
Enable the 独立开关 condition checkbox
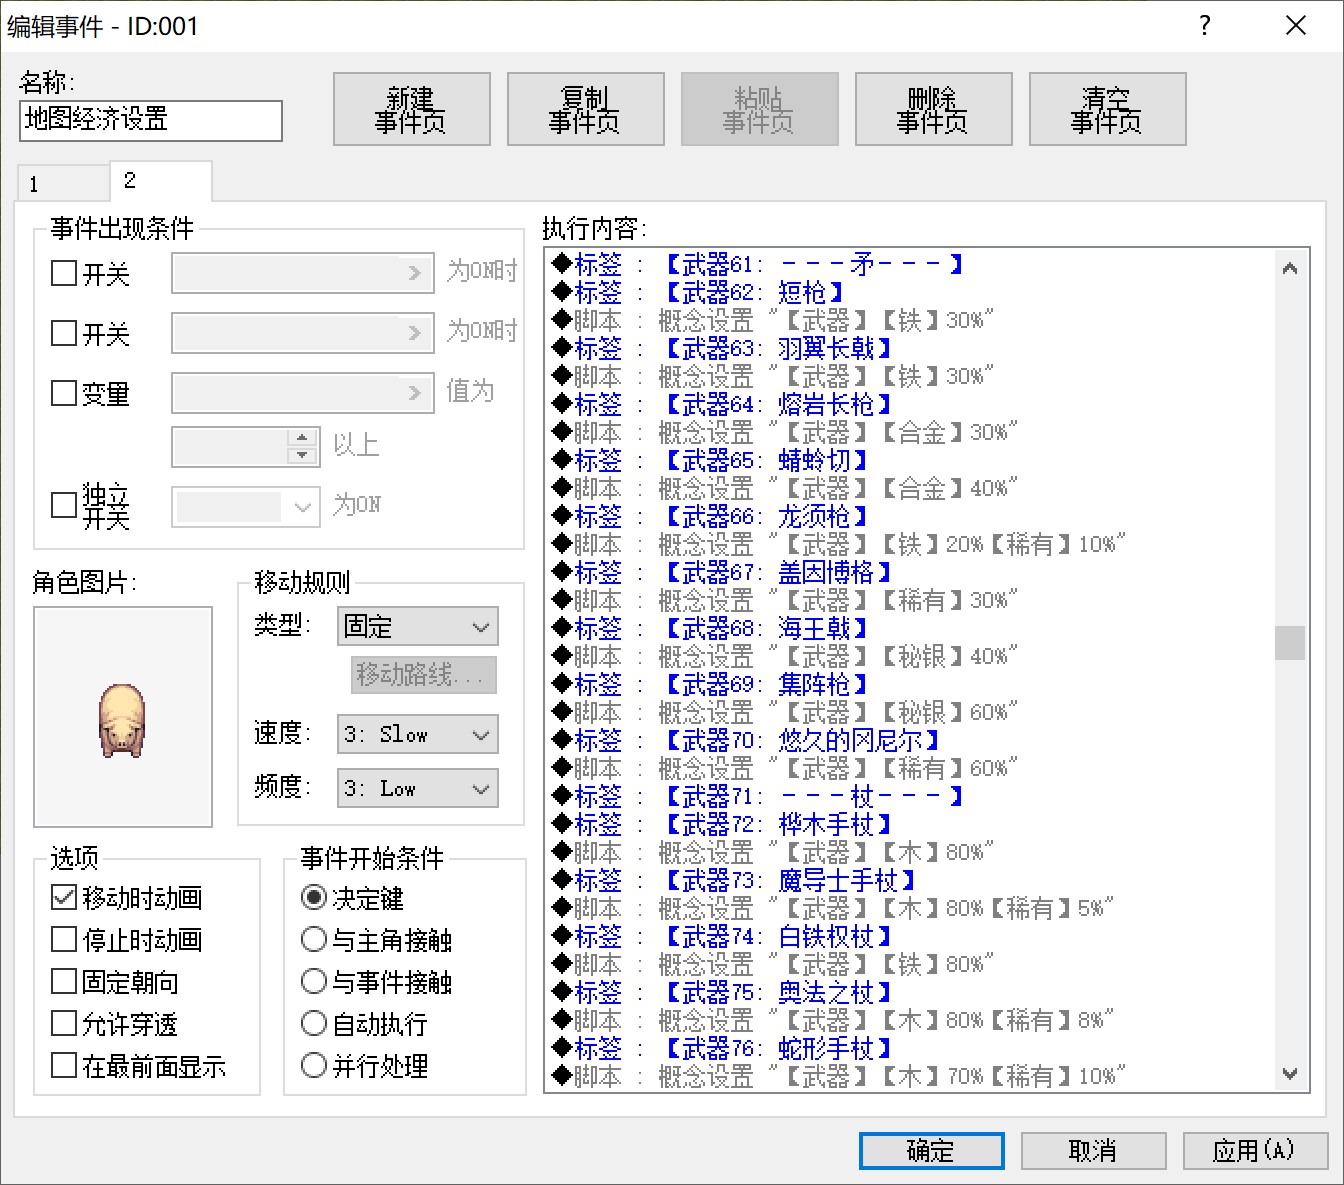(x=64, y=505)
